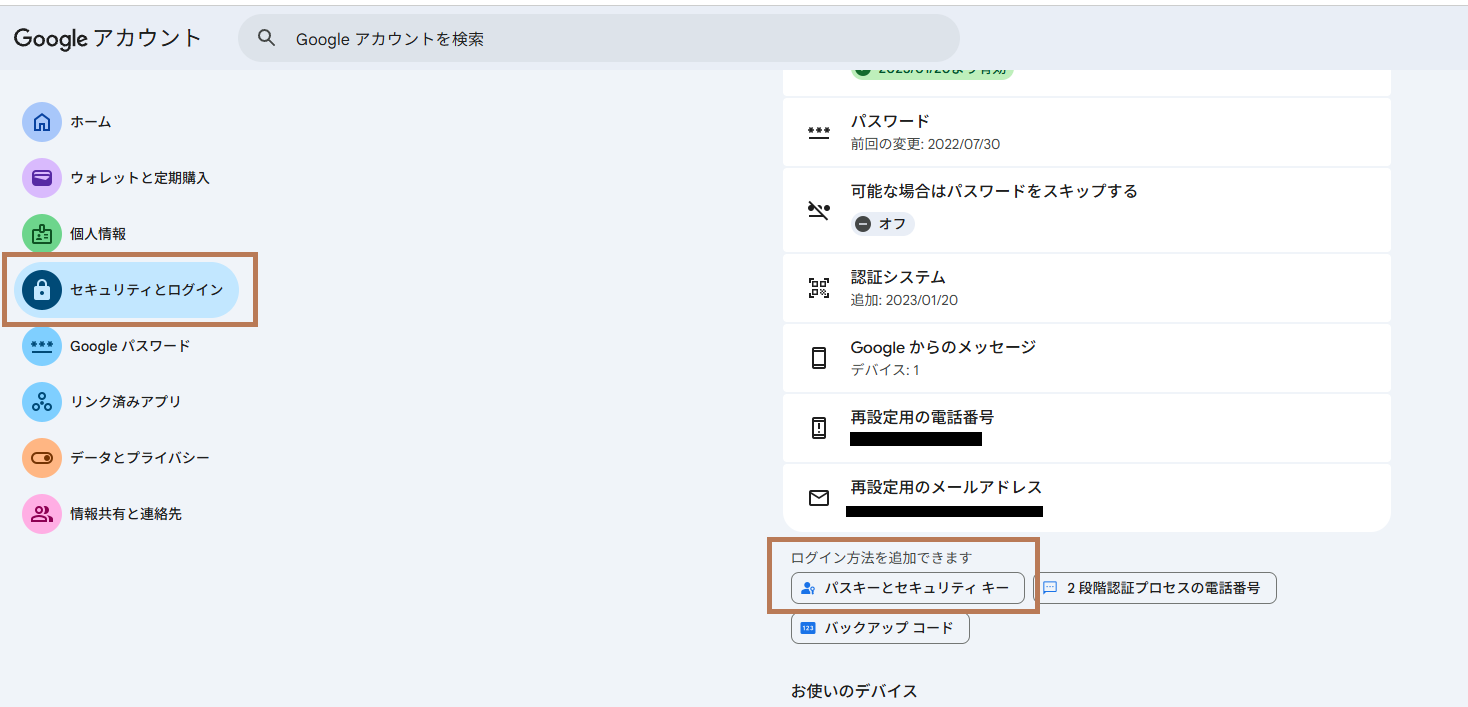Click ログイン方法を追加できます text
This screenshot has width=1468, height=707.
881,558
